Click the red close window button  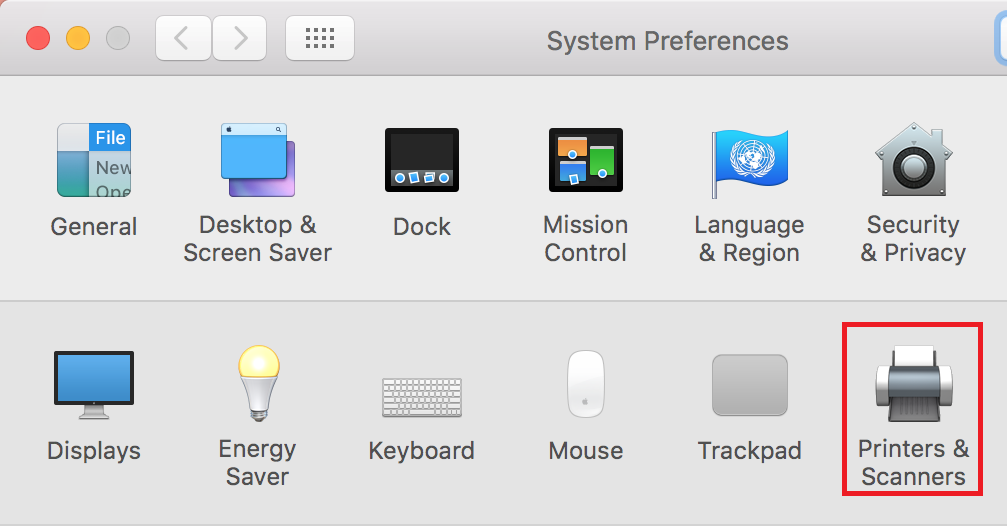pos(38,38)
